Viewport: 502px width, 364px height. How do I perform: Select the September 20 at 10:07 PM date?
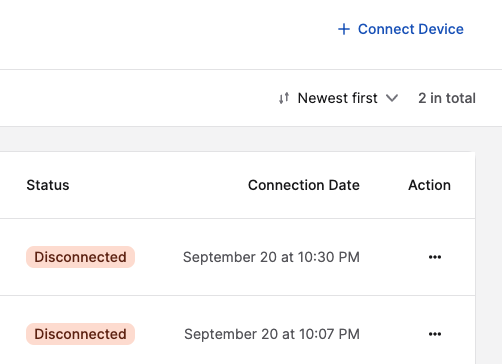272,334
